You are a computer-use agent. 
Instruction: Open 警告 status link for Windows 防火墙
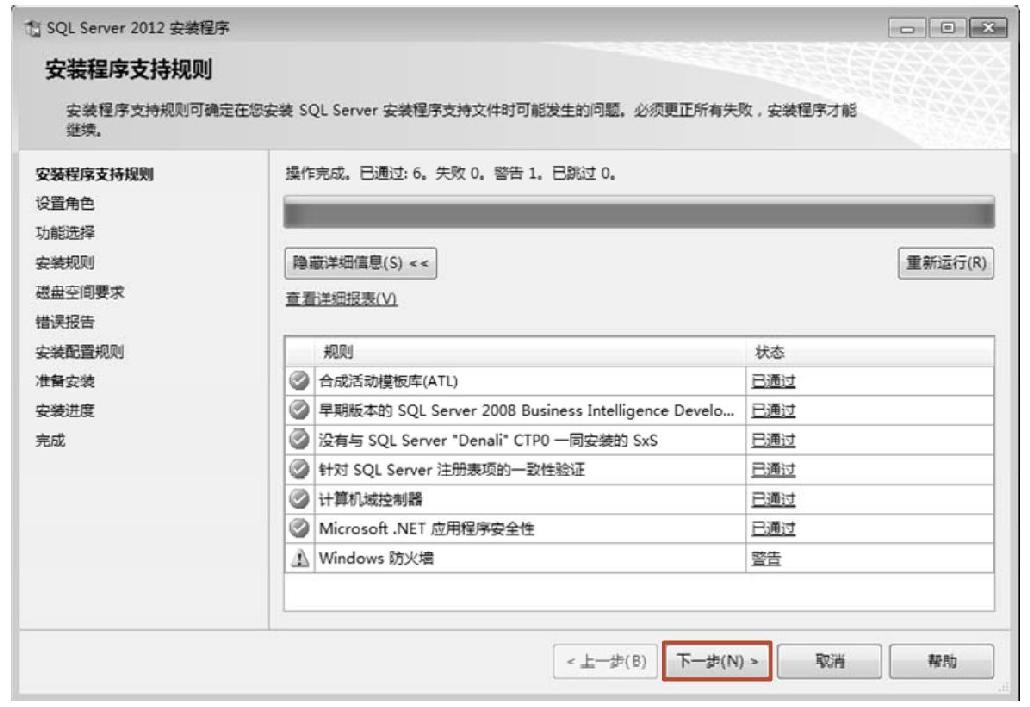pyautogui.click(x=766, y=559)
